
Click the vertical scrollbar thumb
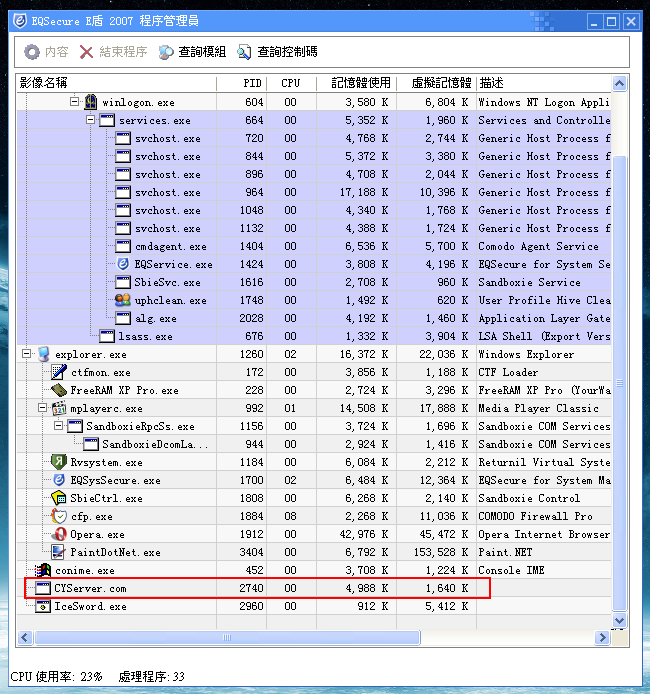pyautogui.click(x=619, y=383)
